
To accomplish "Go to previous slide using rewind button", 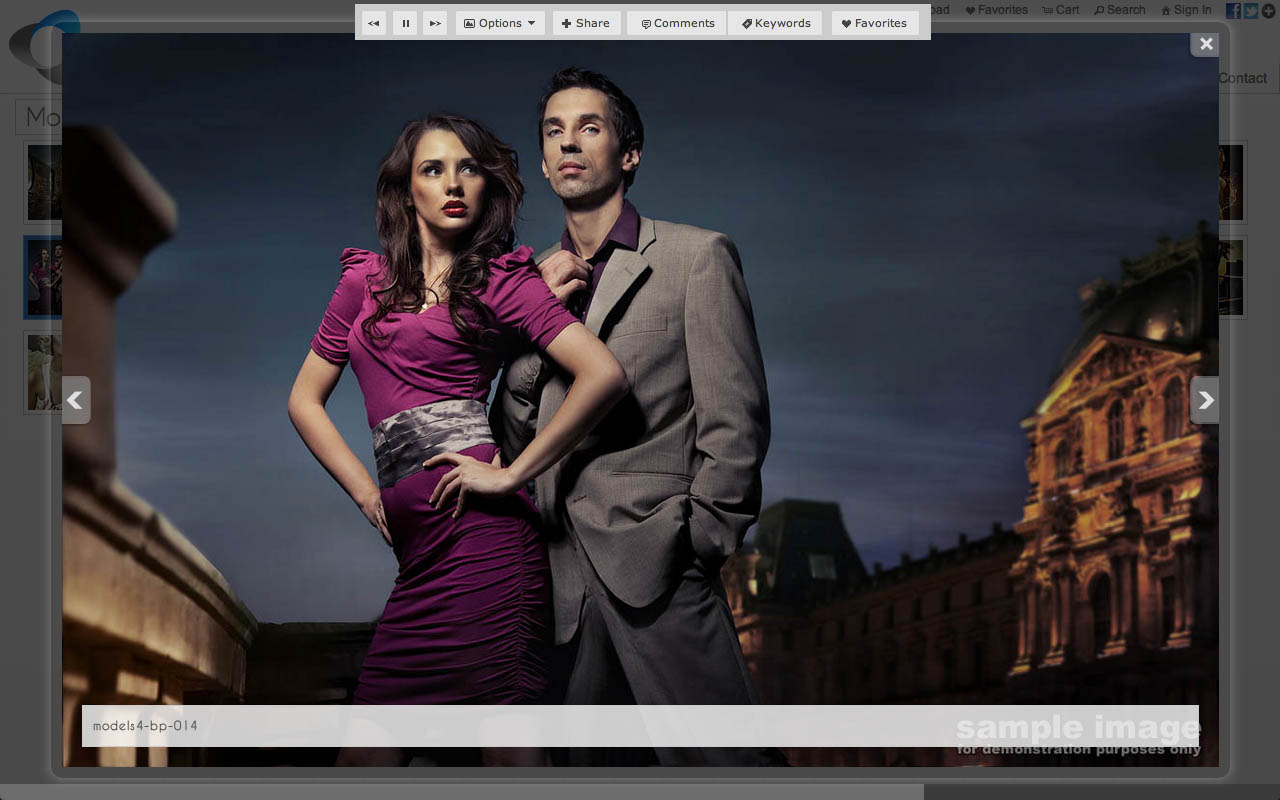I will click(x=373, y=23).
